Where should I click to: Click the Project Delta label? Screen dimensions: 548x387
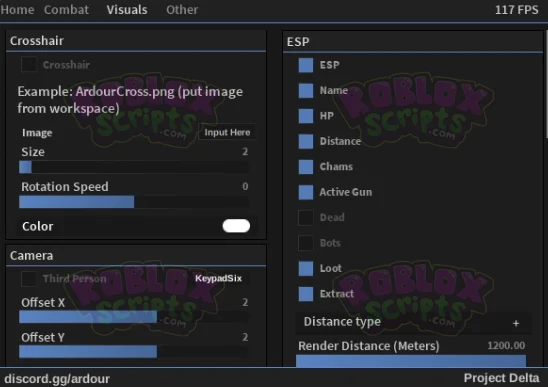click(x=502, y=378)
